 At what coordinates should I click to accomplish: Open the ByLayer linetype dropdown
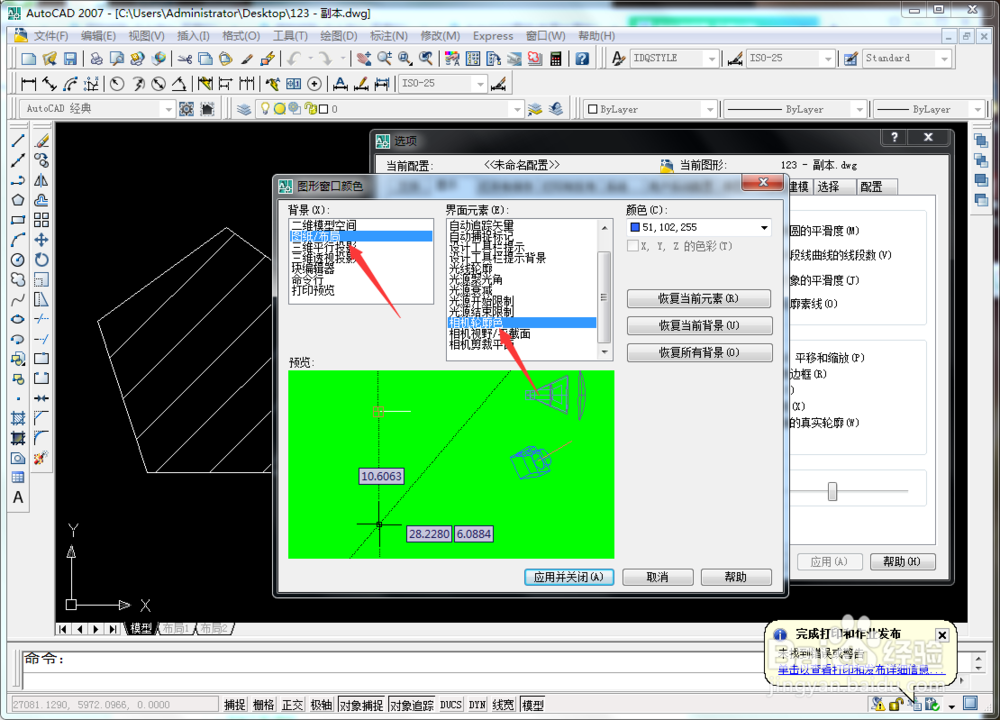click(795, 109)
